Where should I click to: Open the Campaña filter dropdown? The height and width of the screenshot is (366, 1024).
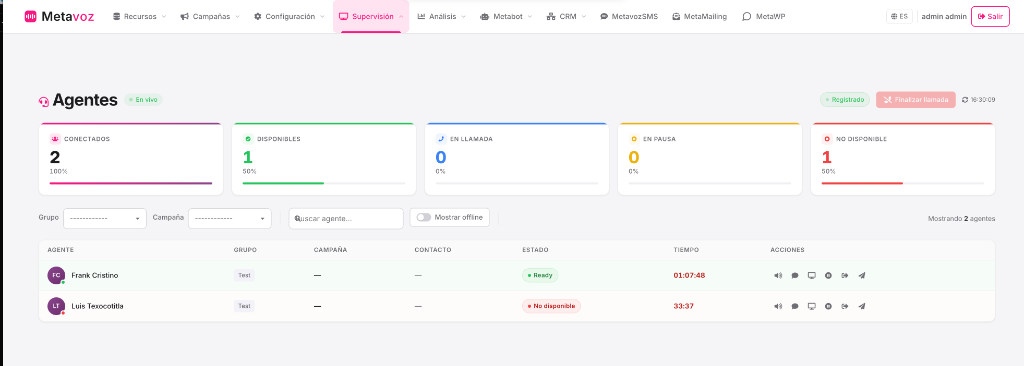click(230, 218)
